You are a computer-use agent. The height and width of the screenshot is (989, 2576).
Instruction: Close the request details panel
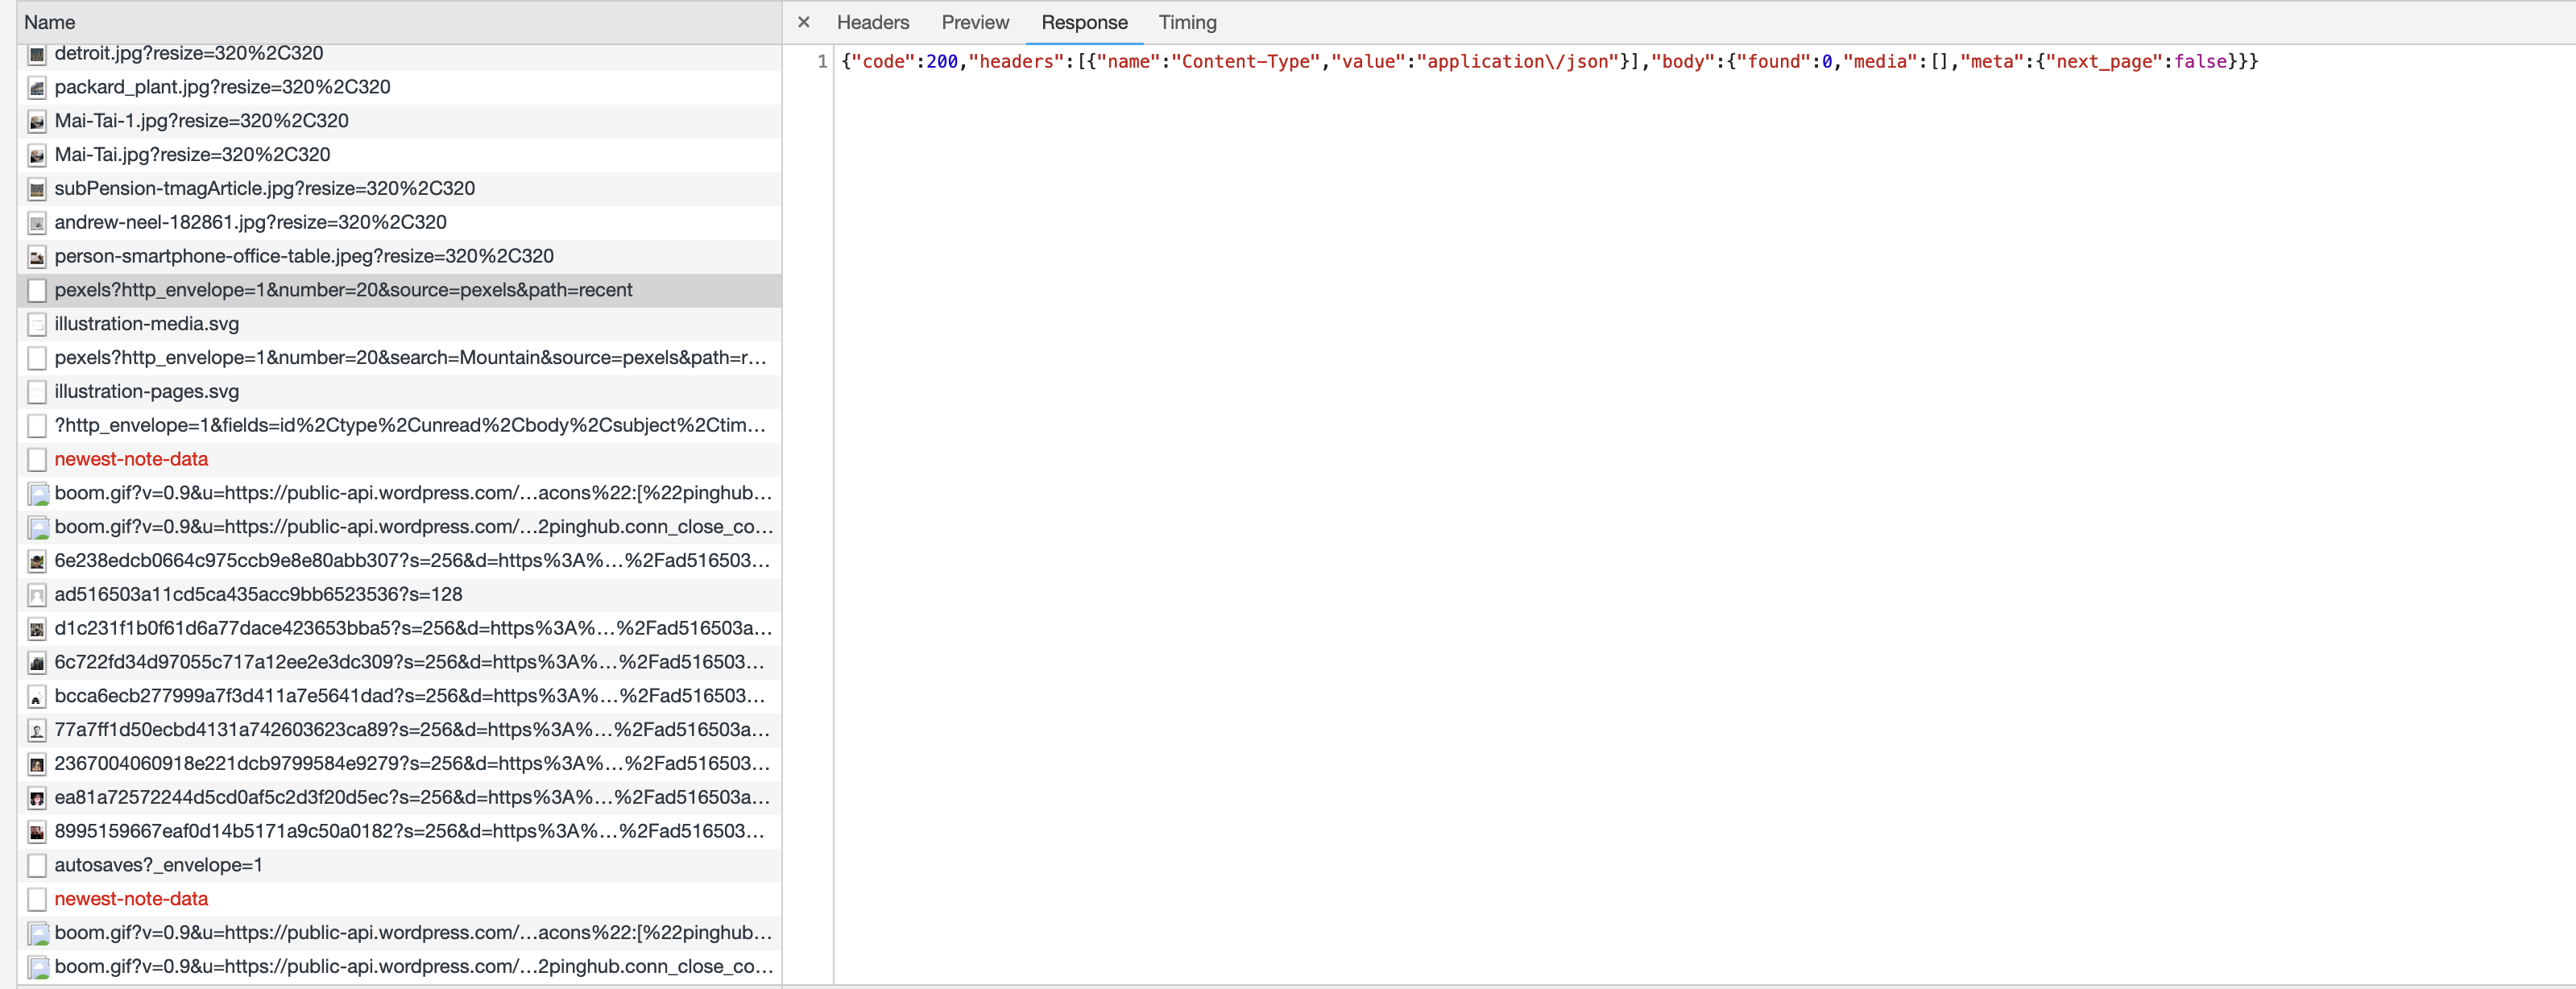coord(803,22)
